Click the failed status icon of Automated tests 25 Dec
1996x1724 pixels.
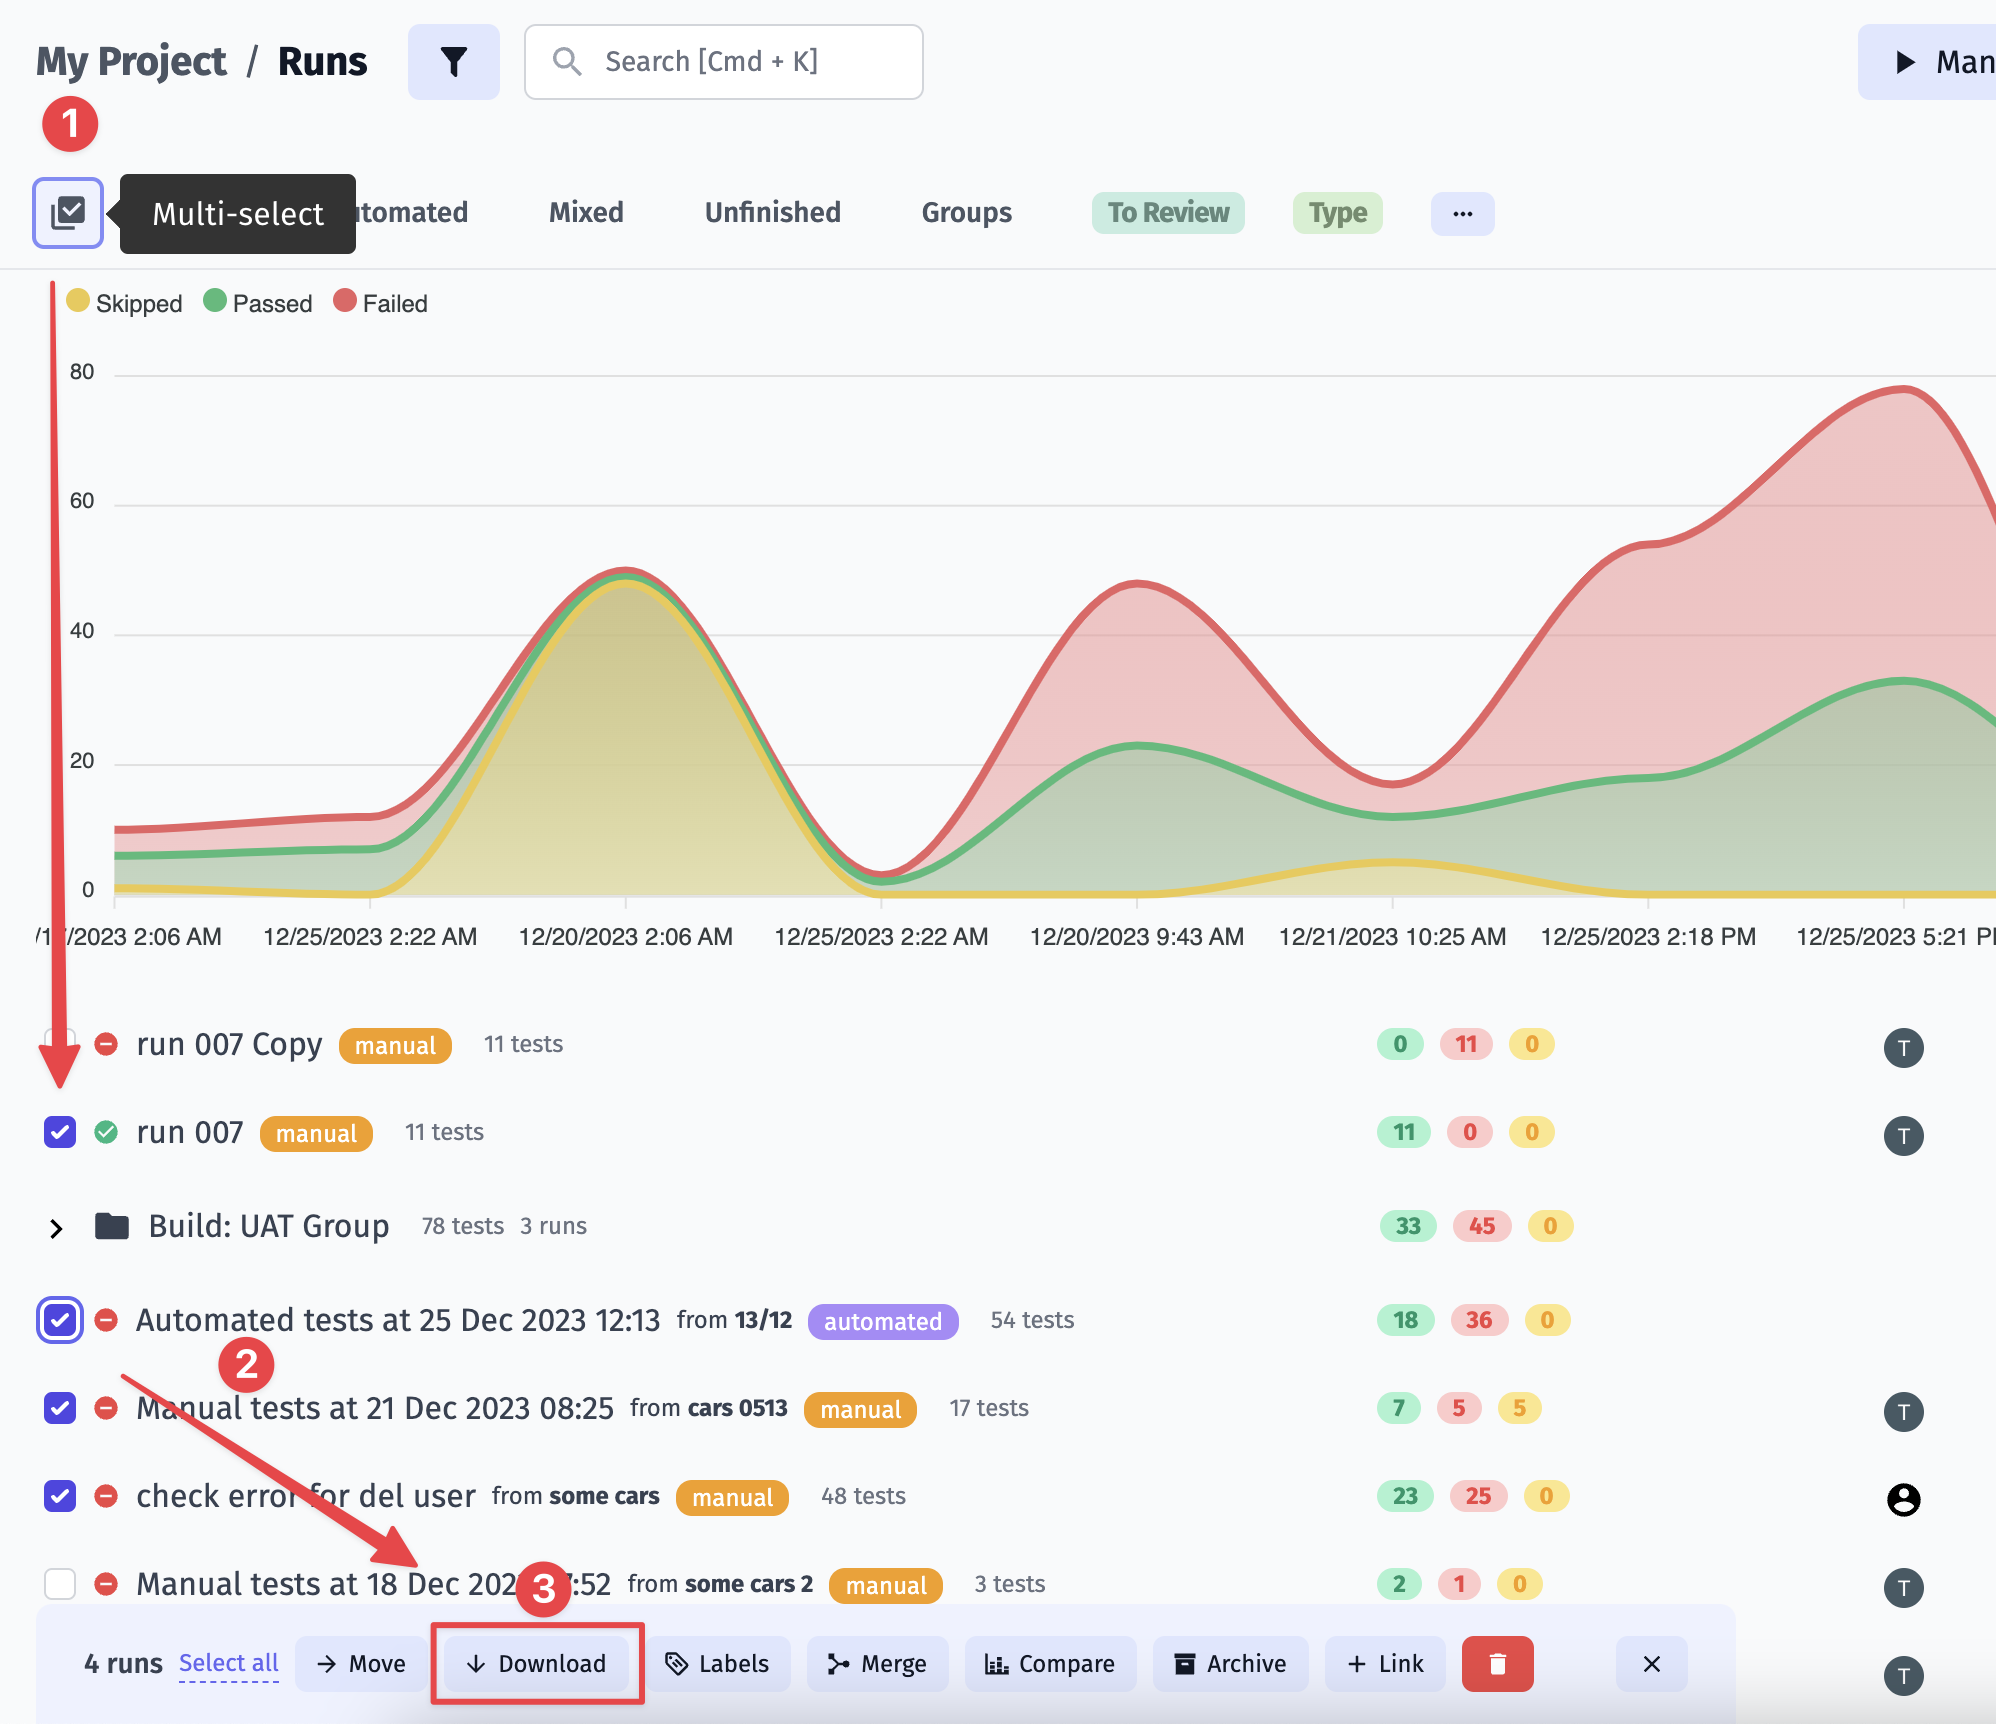(x=106, y=1320)
